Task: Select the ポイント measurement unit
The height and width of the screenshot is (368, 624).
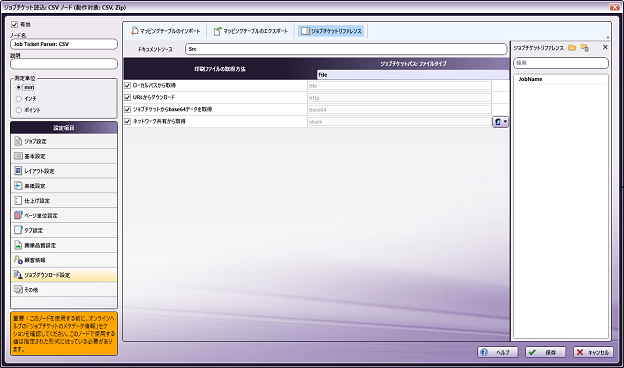Action: [18, 110]
